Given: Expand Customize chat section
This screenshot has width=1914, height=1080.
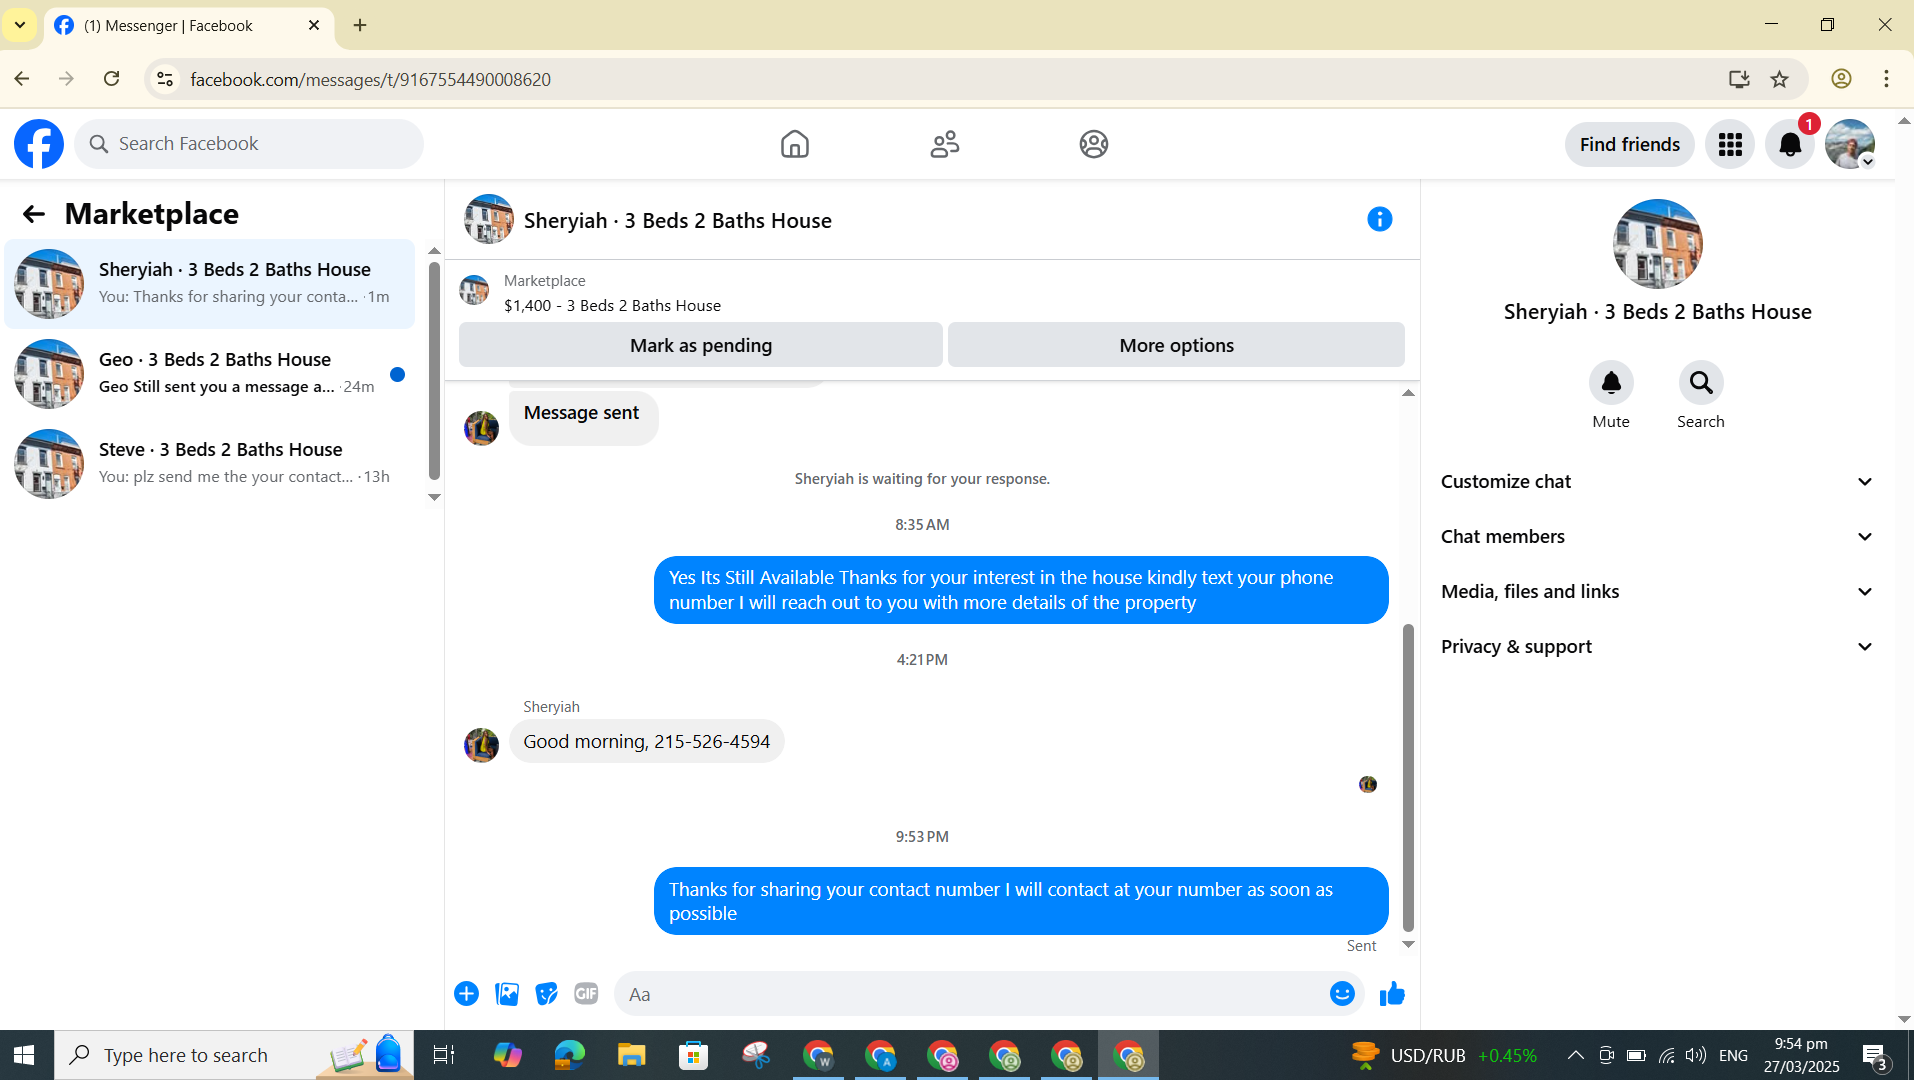Looking at the screenshot, I should [x=1657, y=481].
